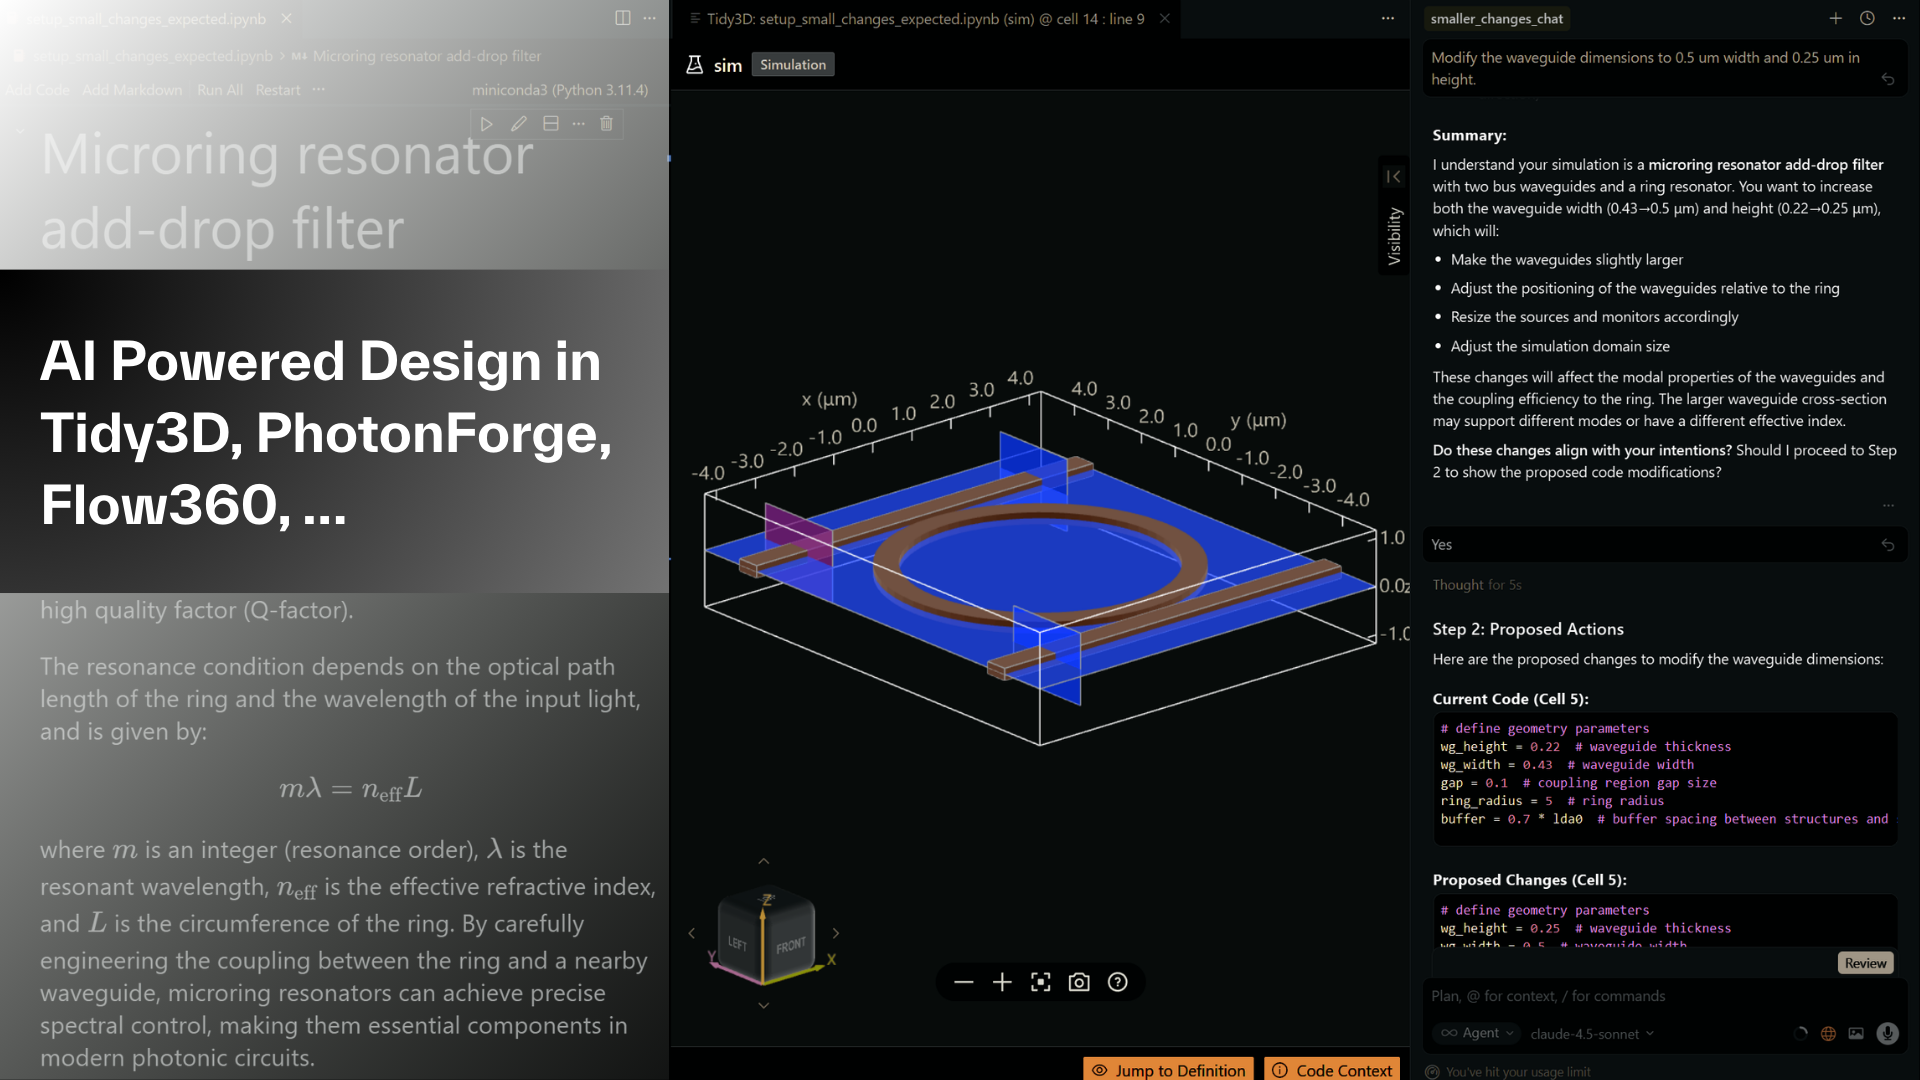Expand the 'Thought for 5s' section
Image resolution: width=1920 pixels, height=1080 pixels.
point(1477,585)
